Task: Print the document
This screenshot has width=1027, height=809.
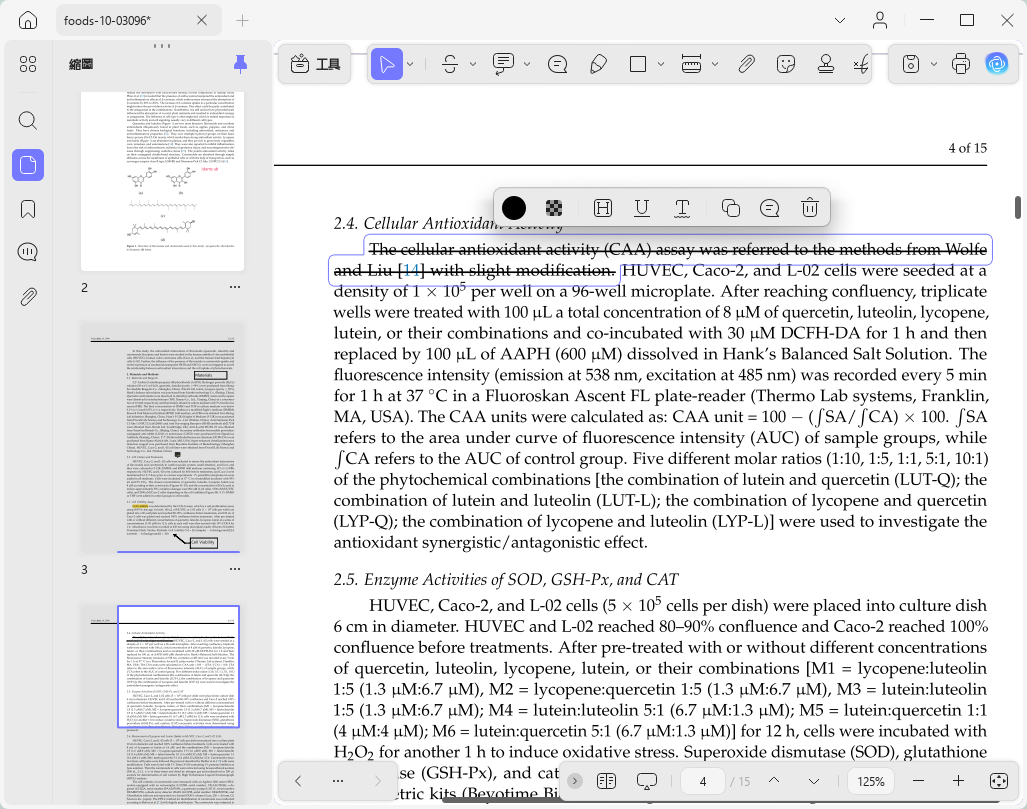Action: pos(961,64)
